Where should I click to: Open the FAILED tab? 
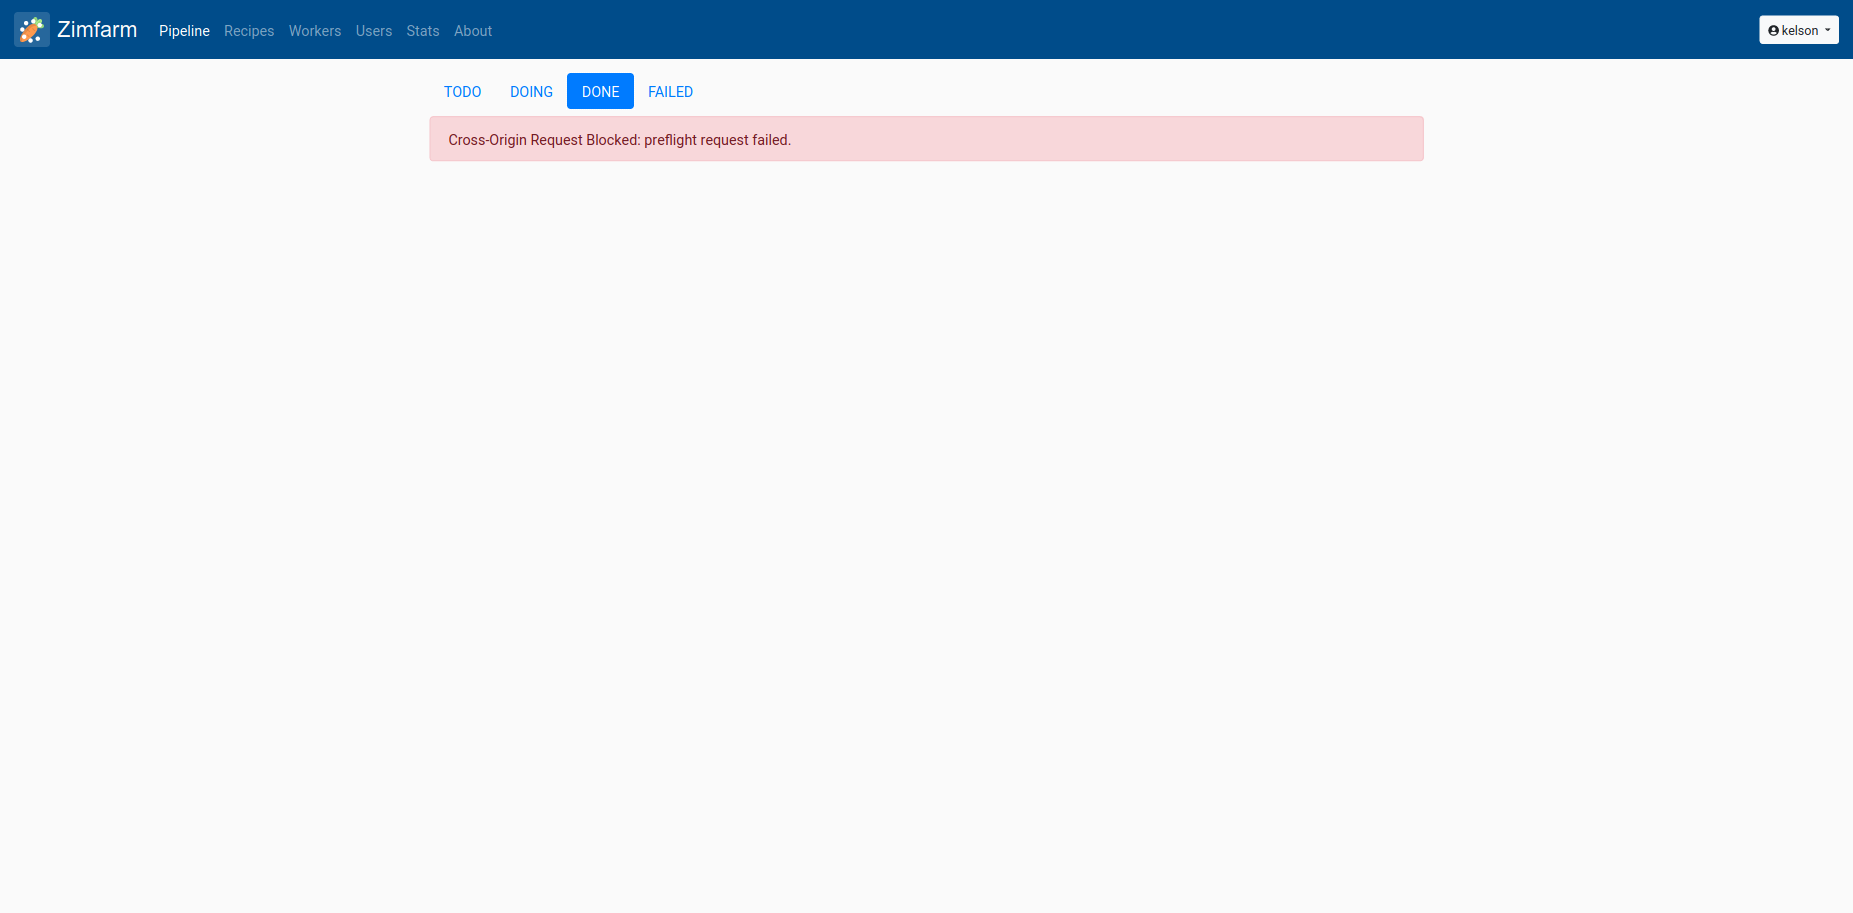pos(669,91)
